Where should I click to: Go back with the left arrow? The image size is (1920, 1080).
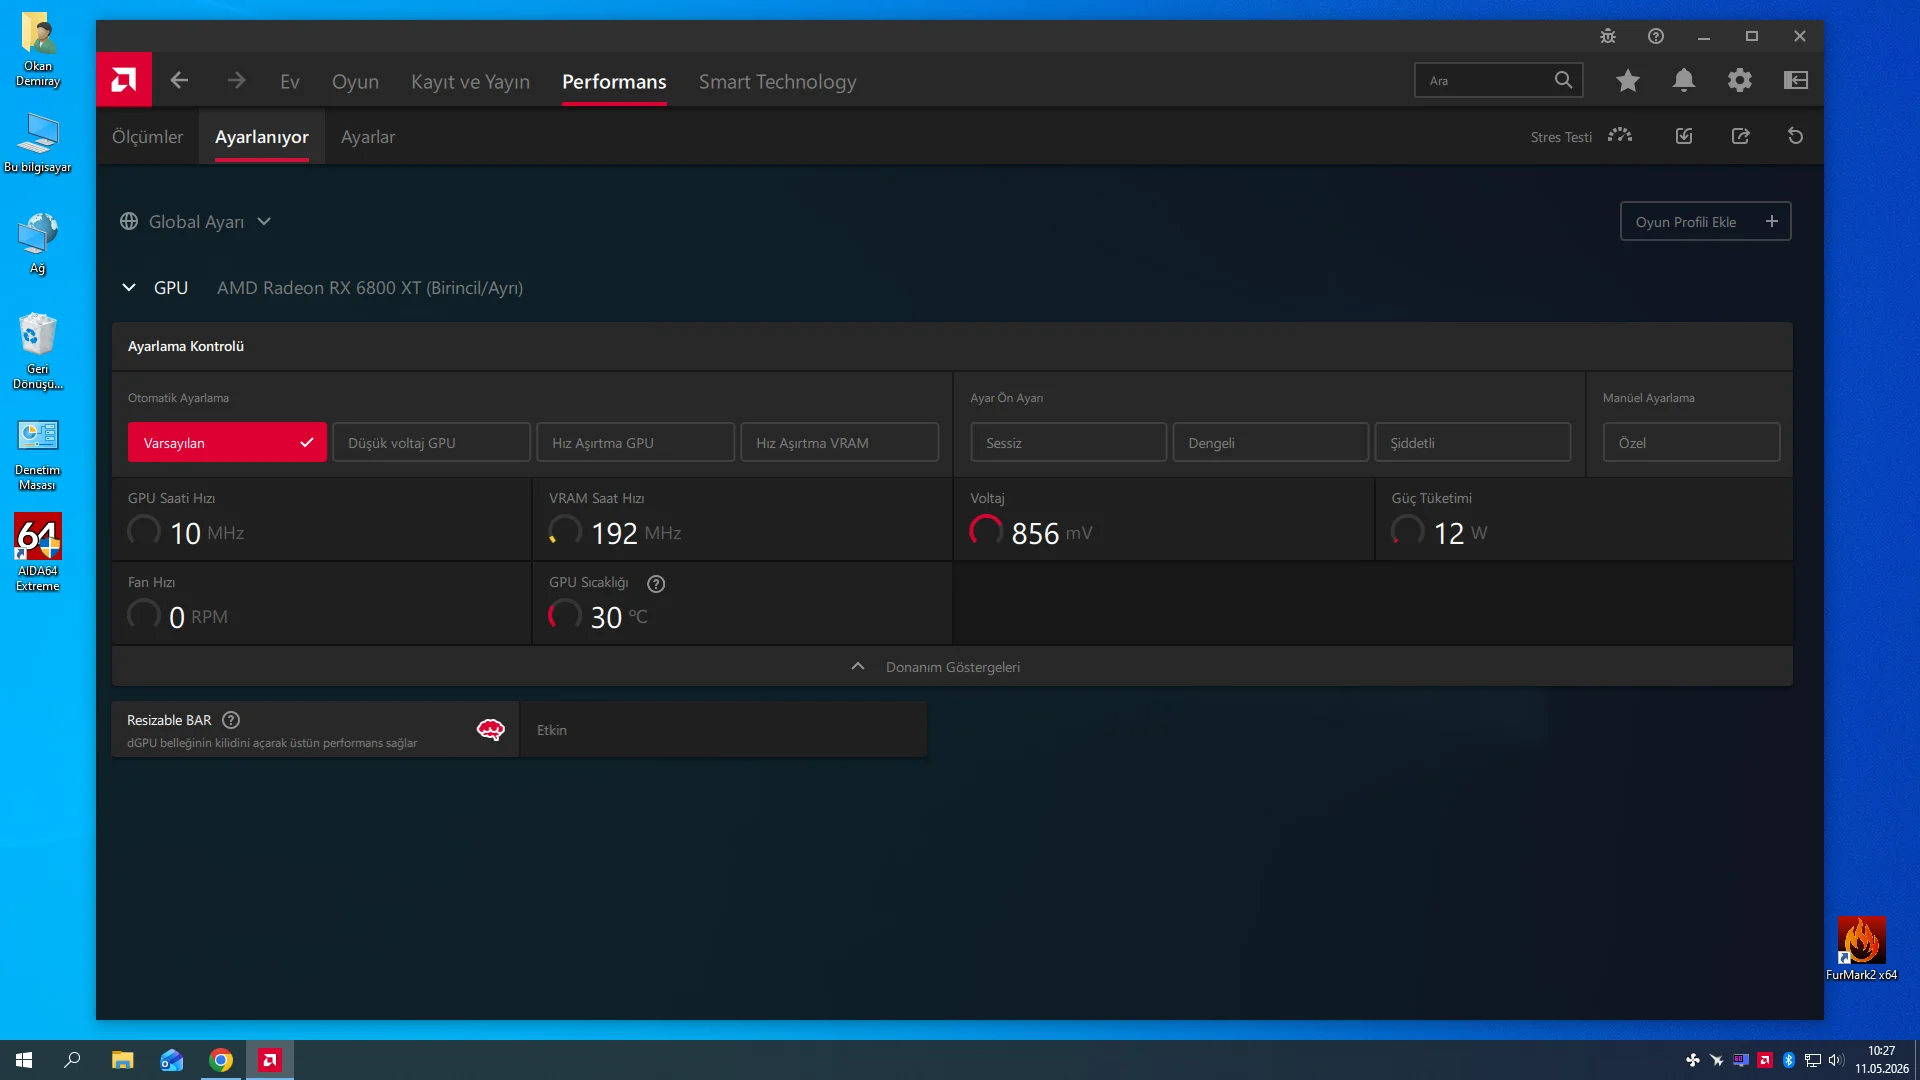(179, 81)
